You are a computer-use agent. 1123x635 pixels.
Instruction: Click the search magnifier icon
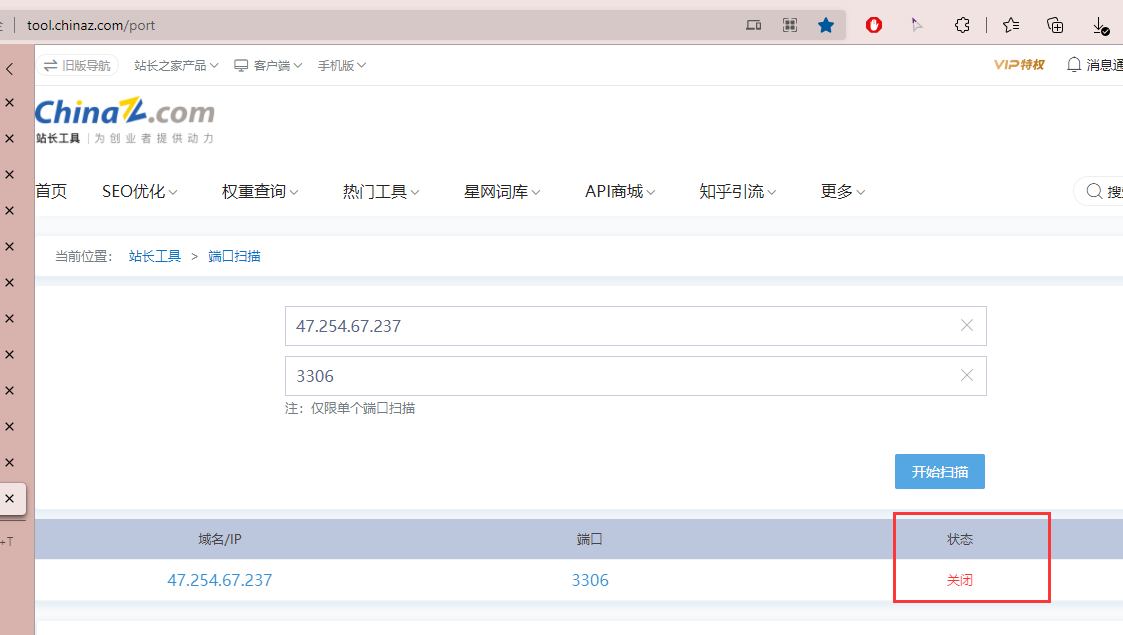[x=1094, y=191]
